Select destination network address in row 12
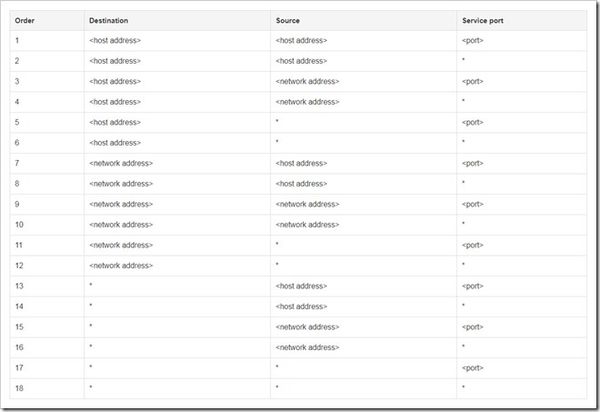The height and width of the screenshot is (412, 600). coord(121,265)
